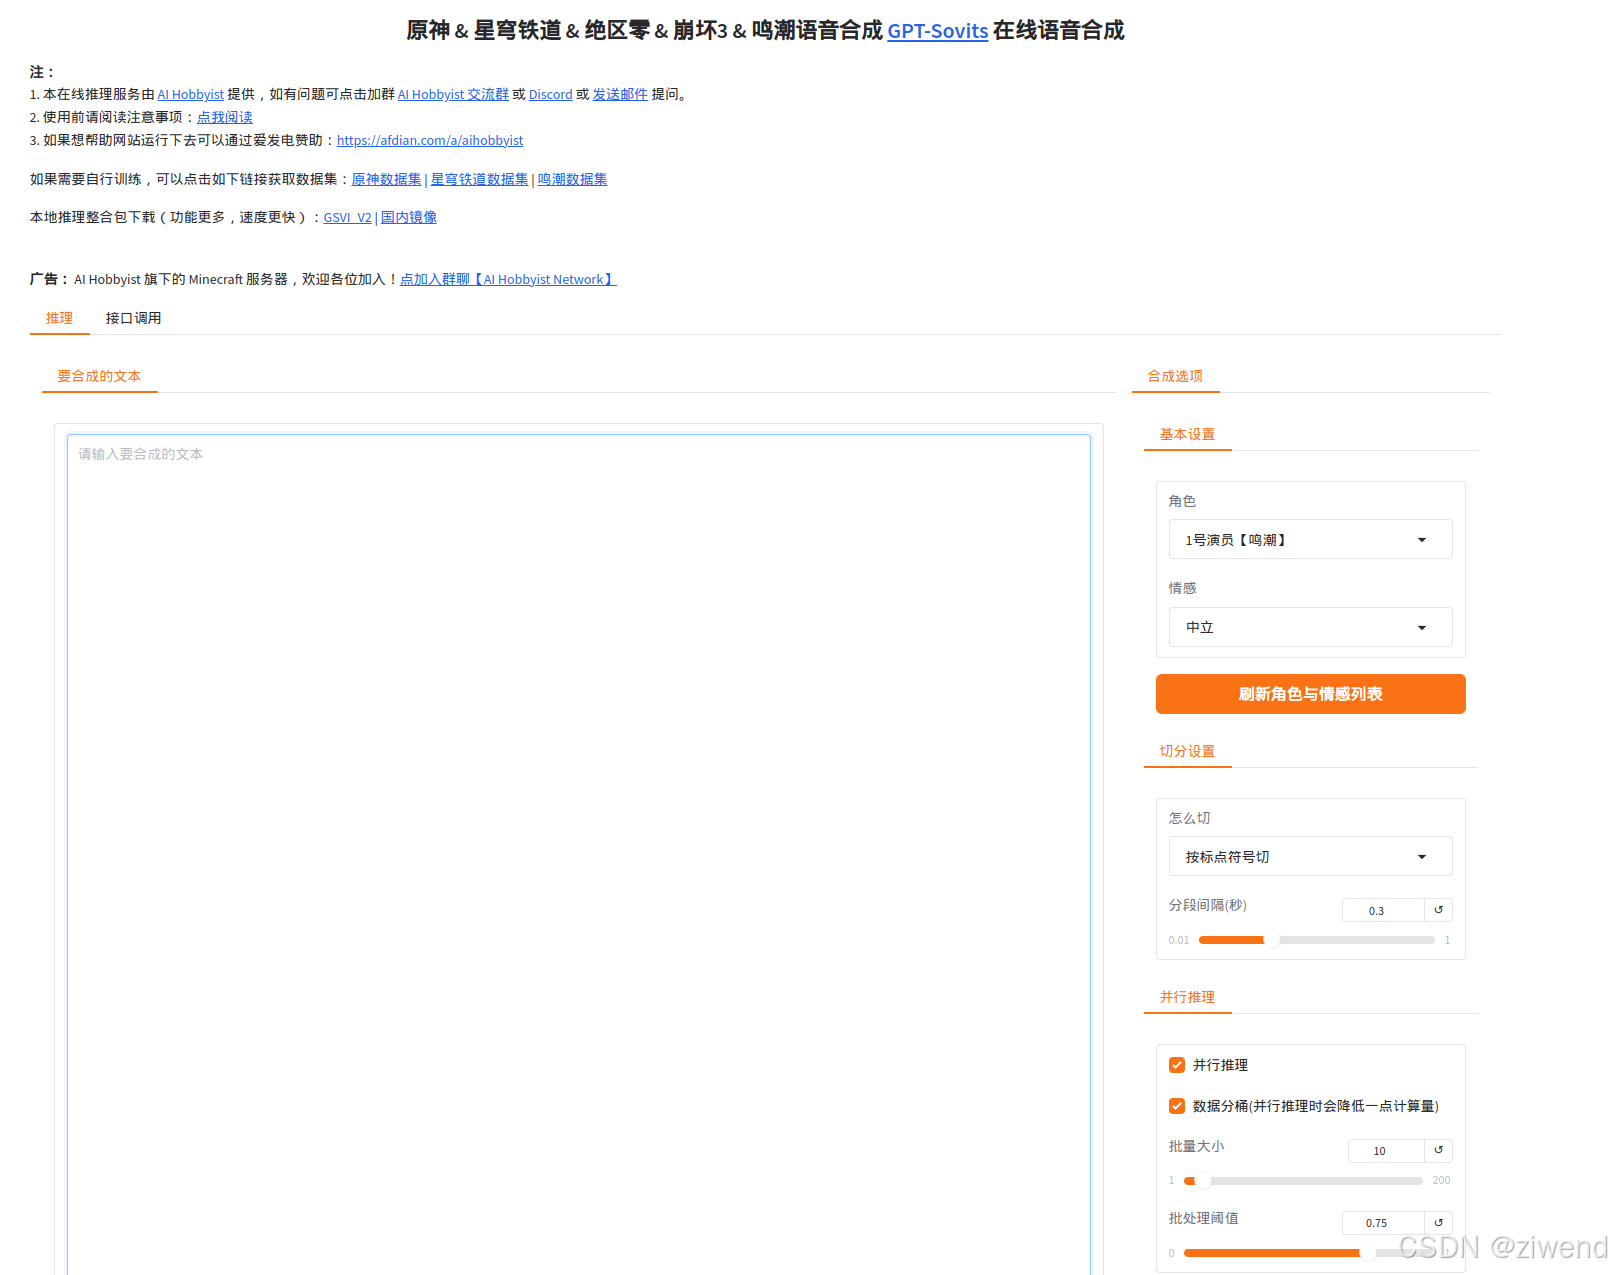Open the 点我阅读 notes link
The width and height of the screenshot is (1612, 1275).
(x=225, y=118)
